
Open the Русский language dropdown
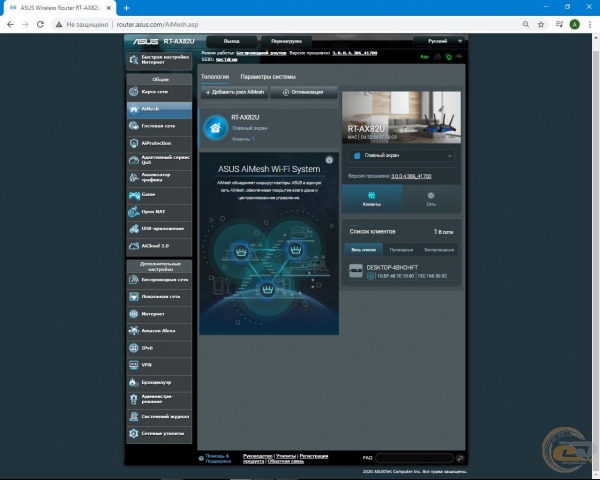(x=439, y=41)
